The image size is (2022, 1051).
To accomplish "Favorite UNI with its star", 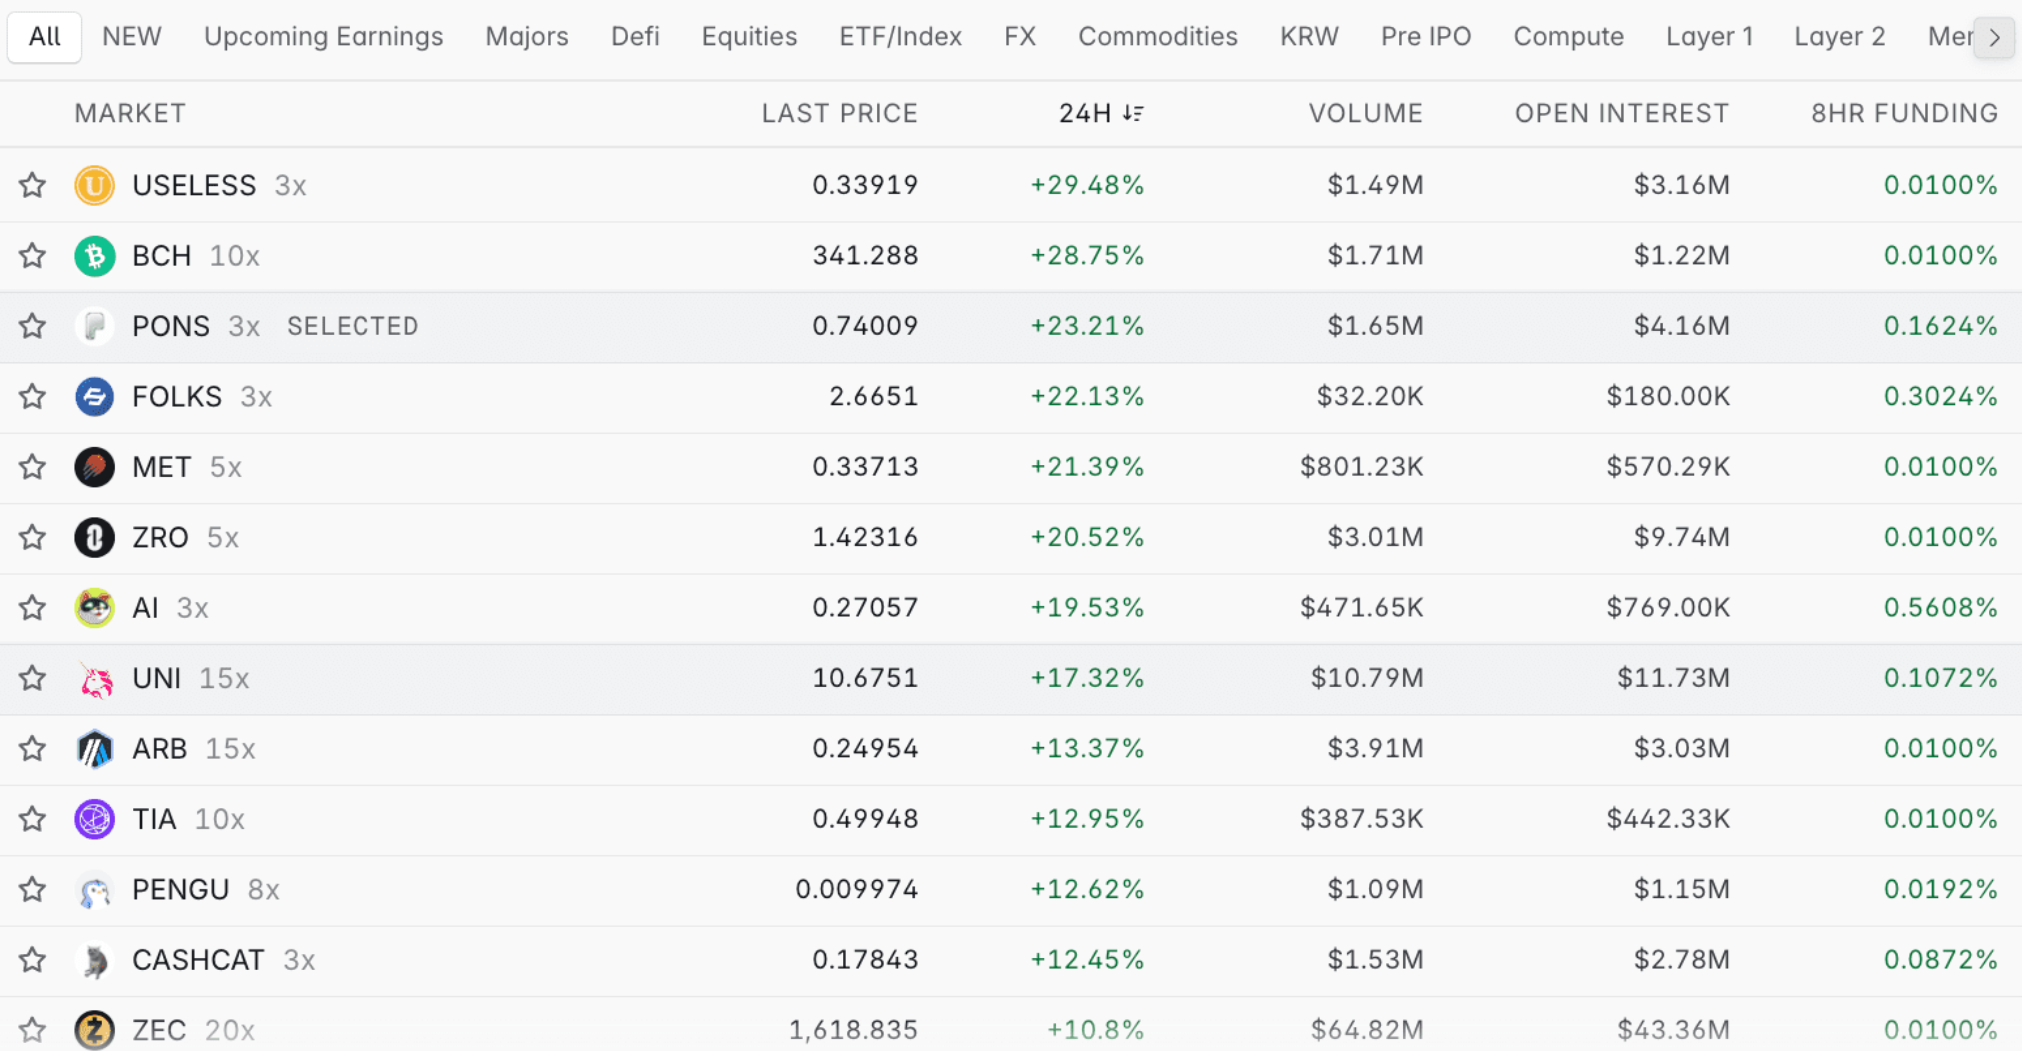I will click(32, 679).
